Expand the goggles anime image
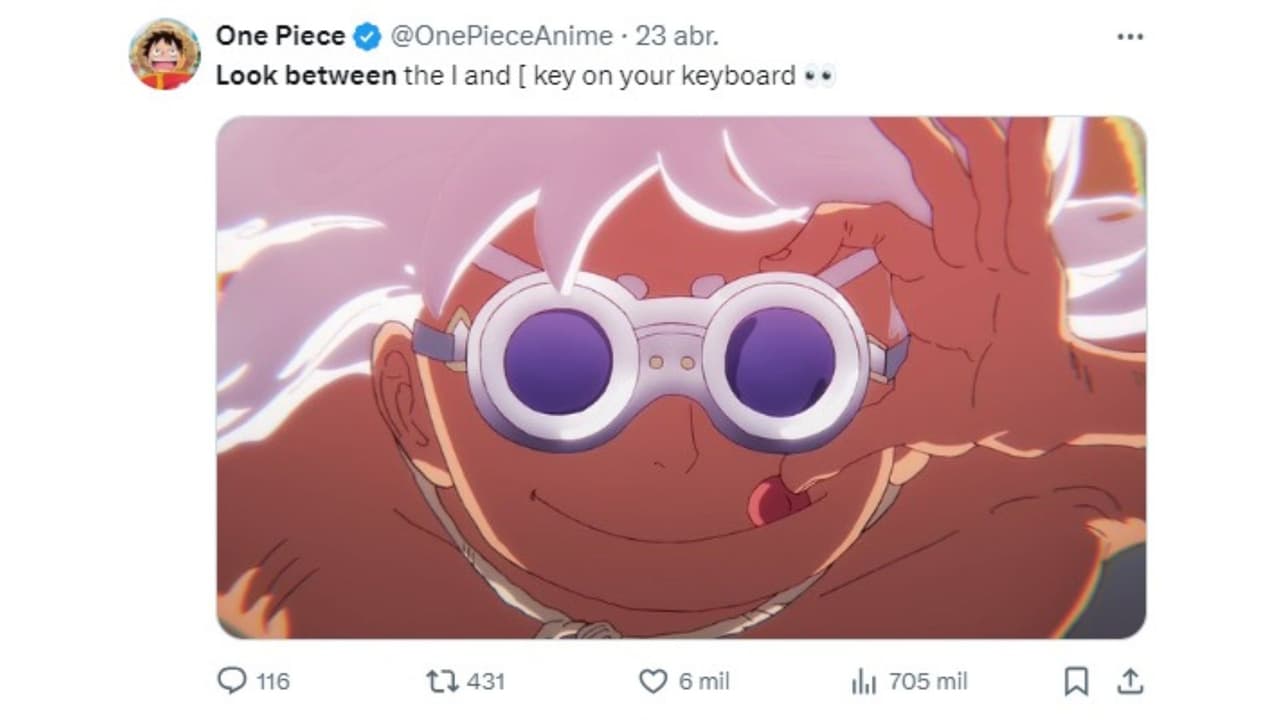 [681, 377]
